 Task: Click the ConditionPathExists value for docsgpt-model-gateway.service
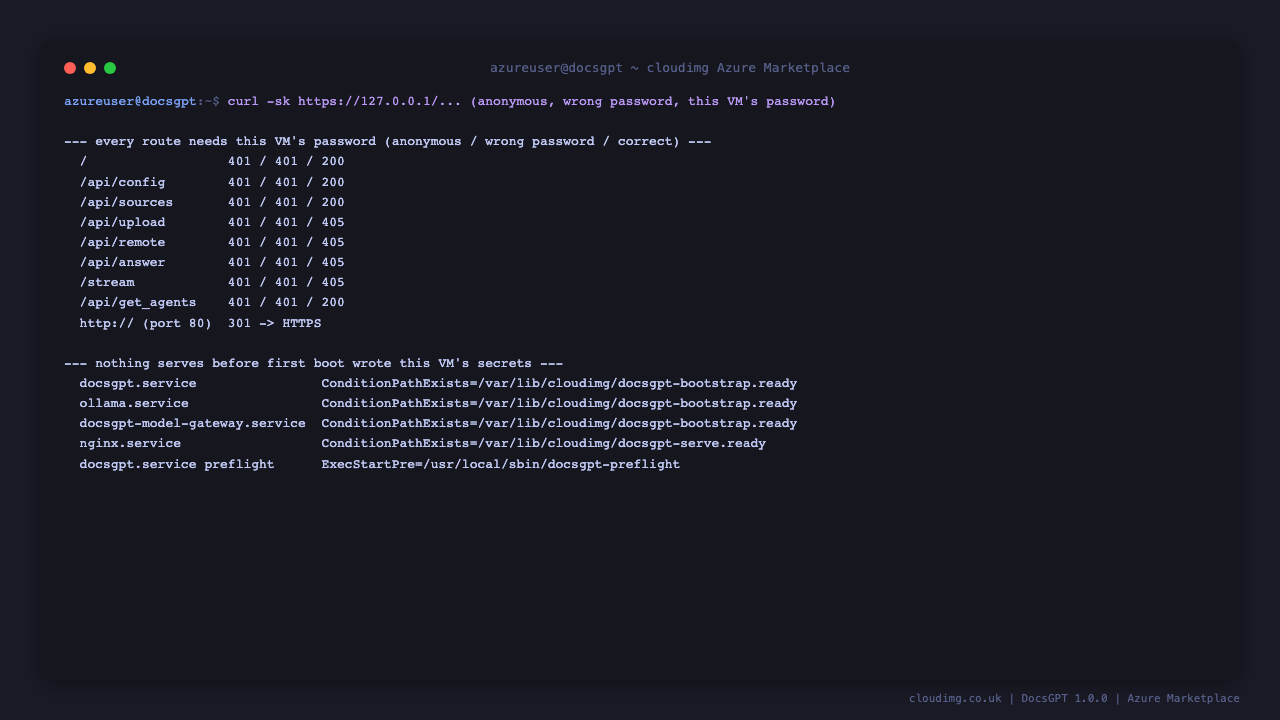(x=559, y=423)
